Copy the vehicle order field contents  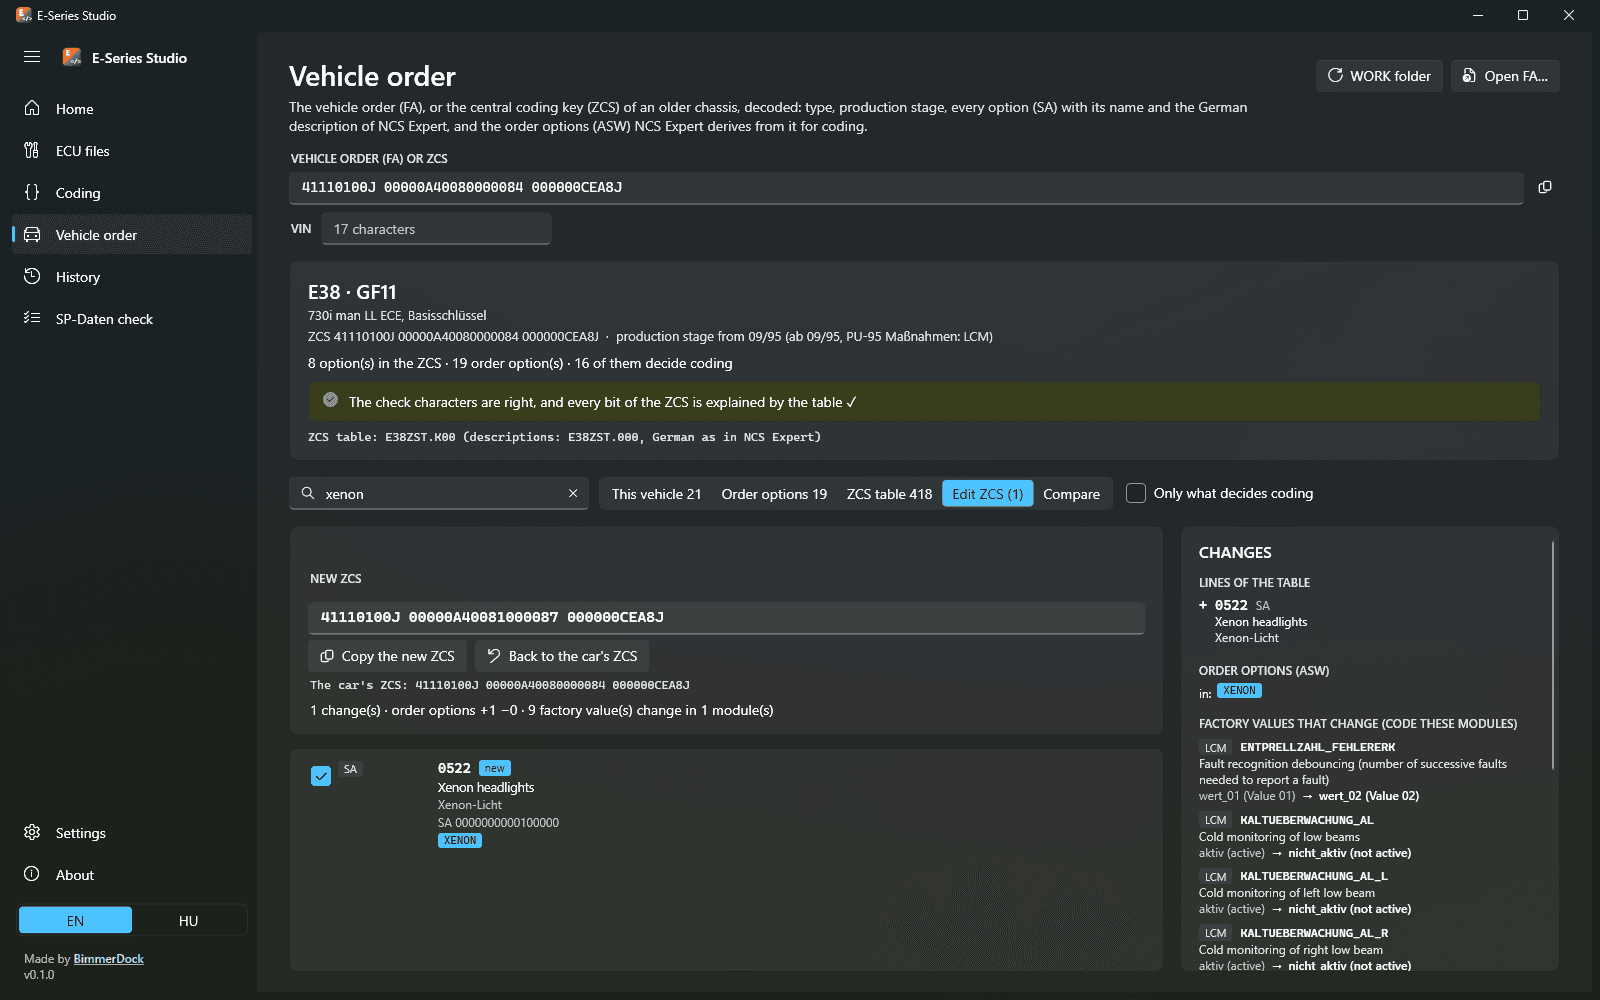(x=1545, y=187)
